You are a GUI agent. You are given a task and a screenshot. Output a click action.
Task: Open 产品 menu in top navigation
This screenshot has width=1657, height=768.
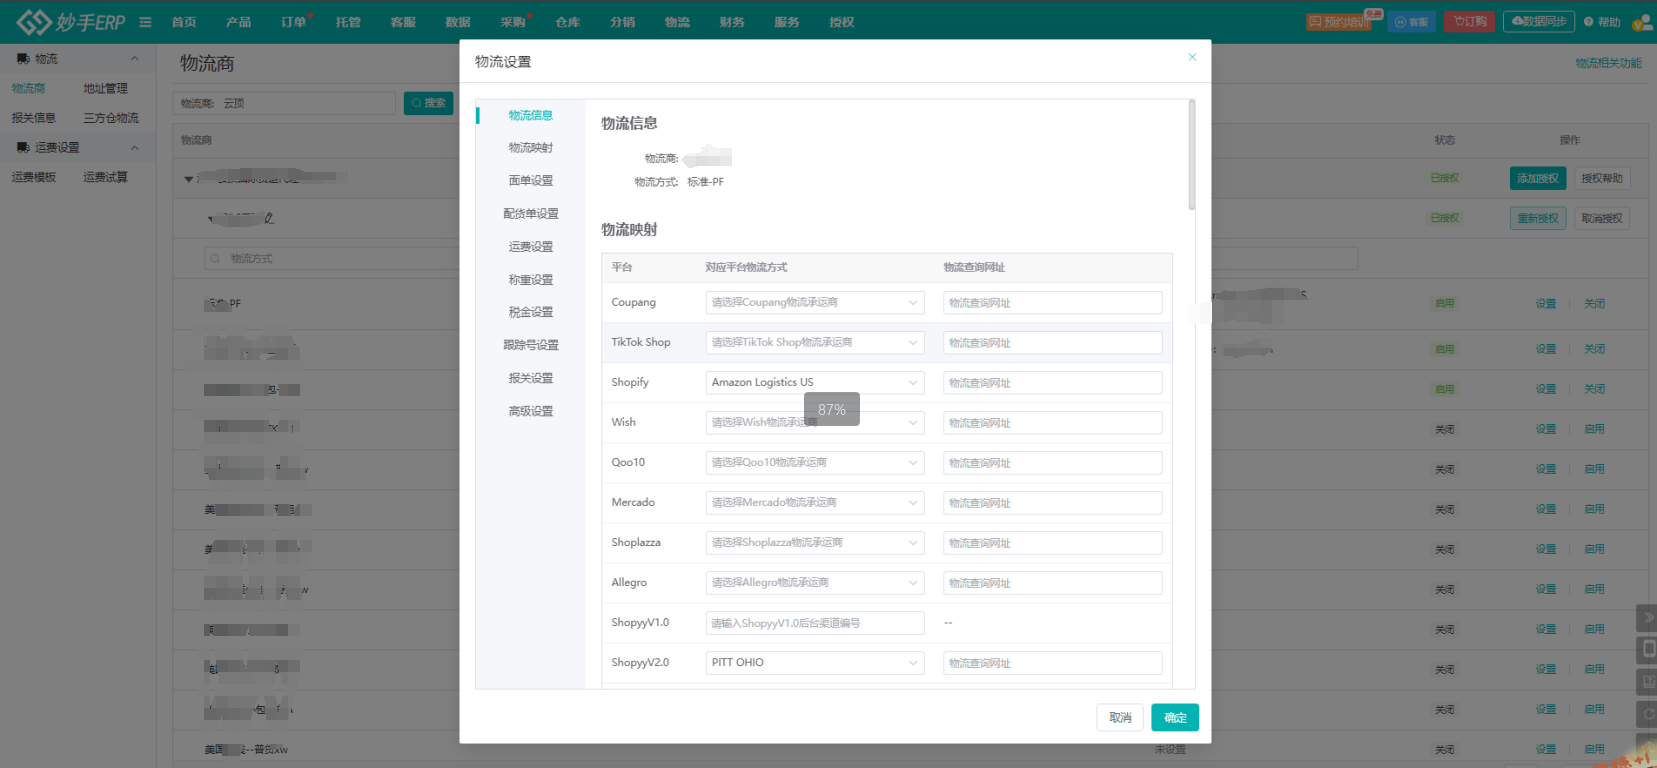(x=238, y=22)
